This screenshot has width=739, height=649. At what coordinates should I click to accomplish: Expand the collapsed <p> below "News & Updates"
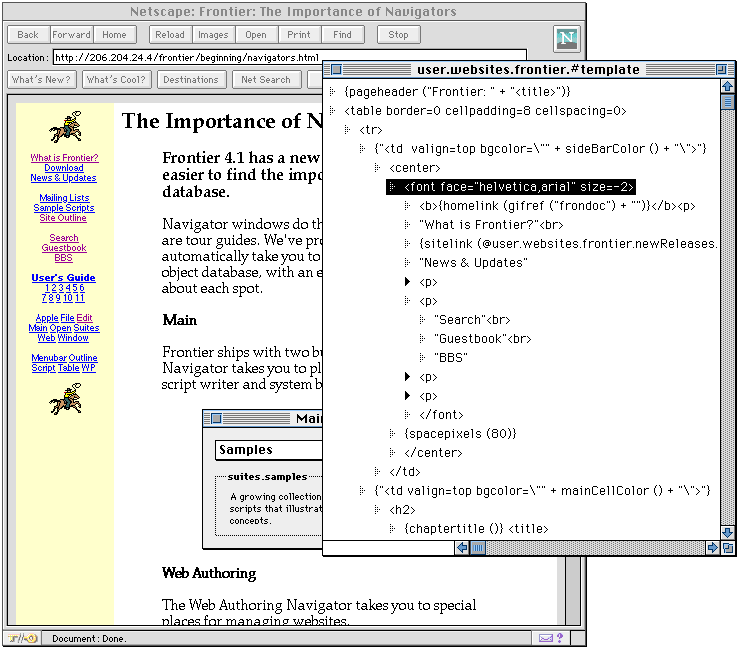pos(408,282)
